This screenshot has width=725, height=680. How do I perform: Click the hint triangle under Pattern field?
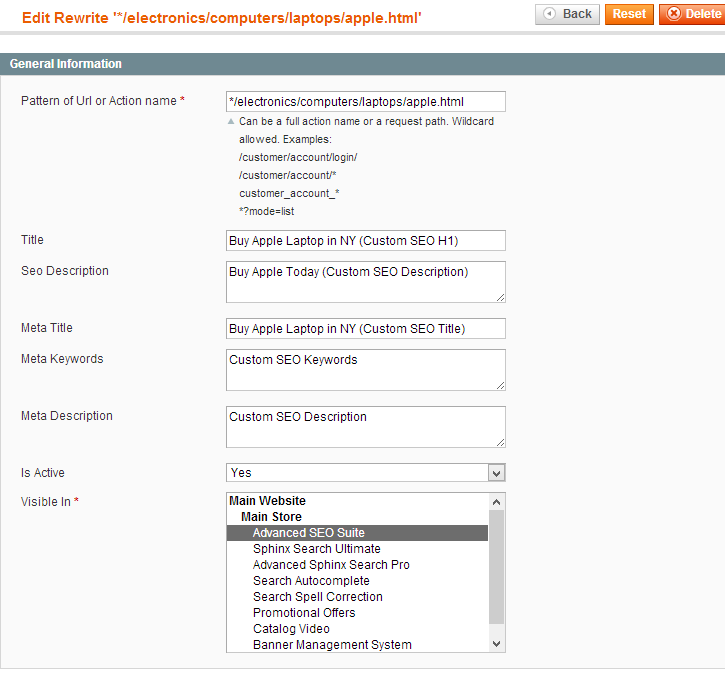point(231,122)
